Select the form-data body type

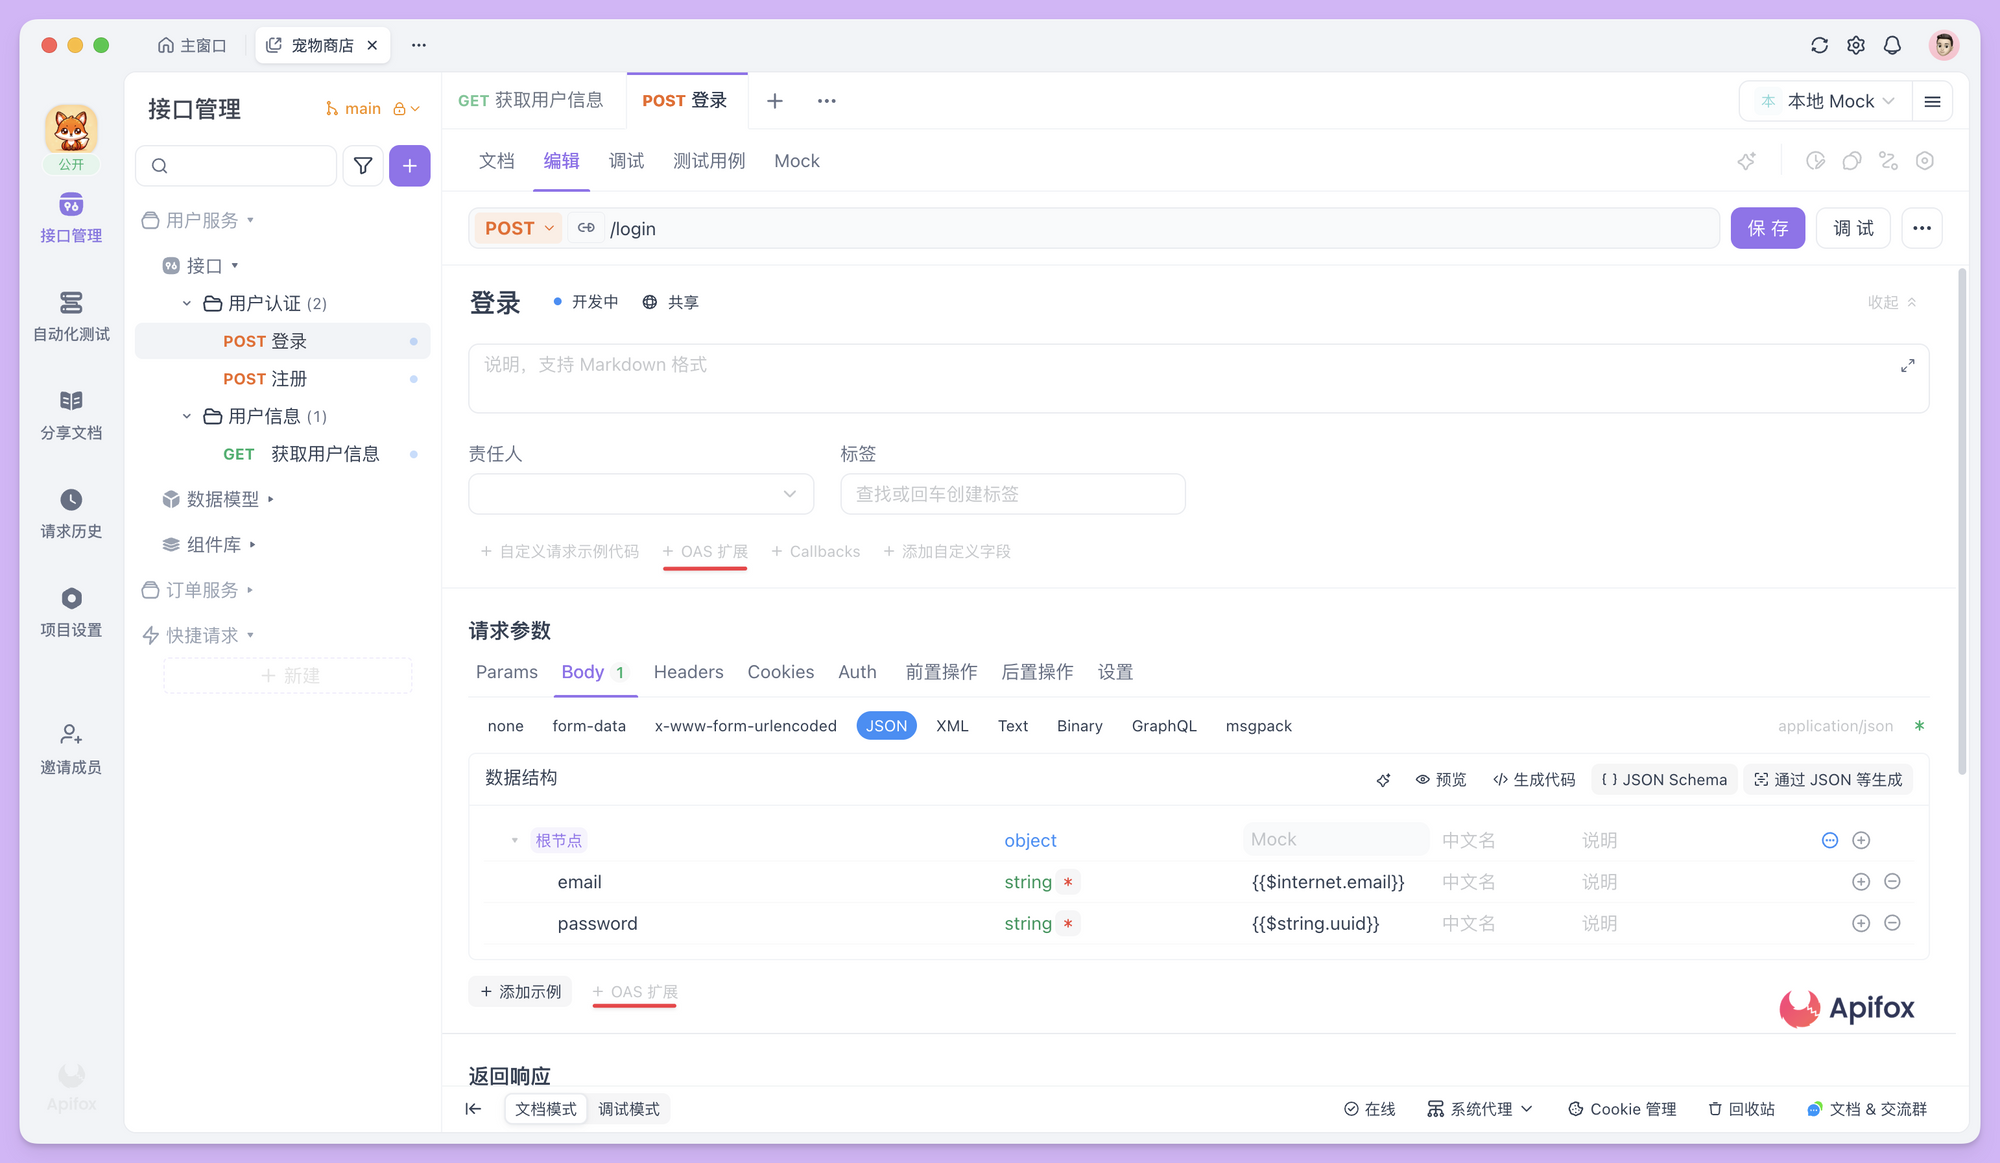coord(590,725)
